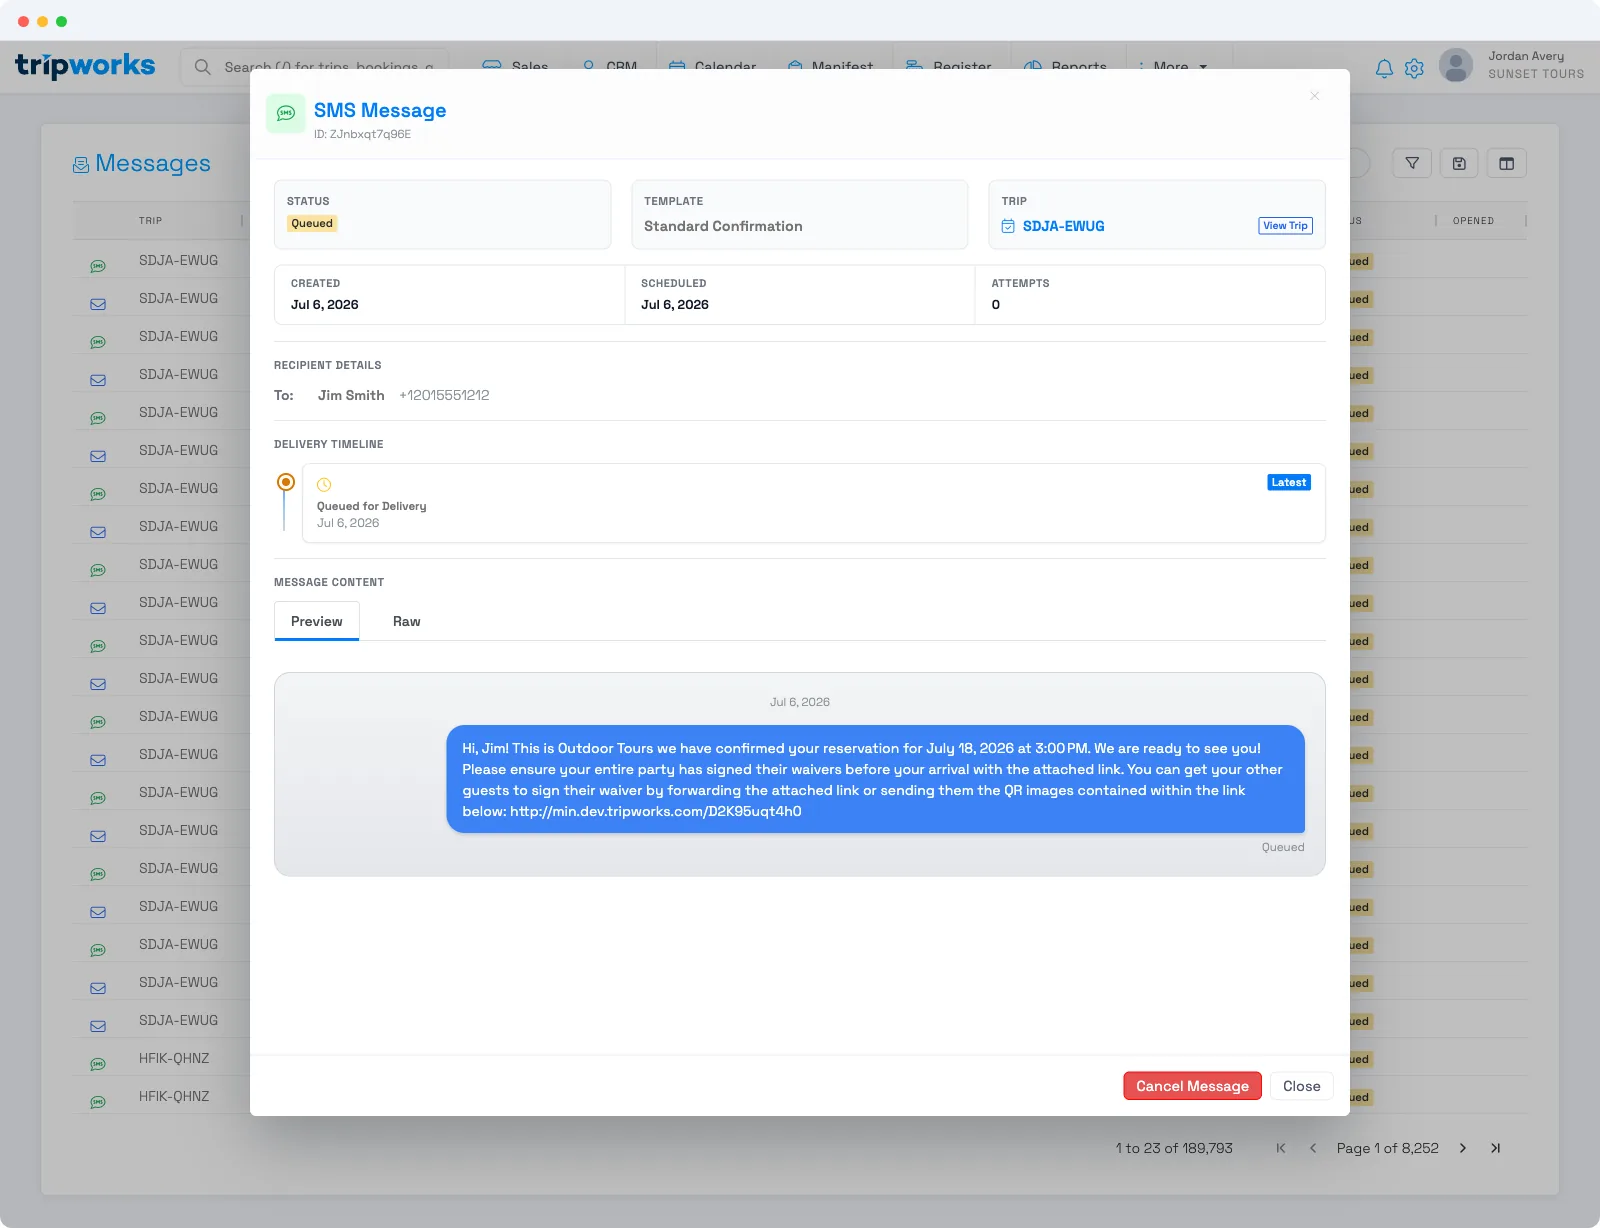Screen dimensions: 1600x1228
Task: Click the calendar icon beside SDJA-EWUG trip
Action: click(1008, 226)
